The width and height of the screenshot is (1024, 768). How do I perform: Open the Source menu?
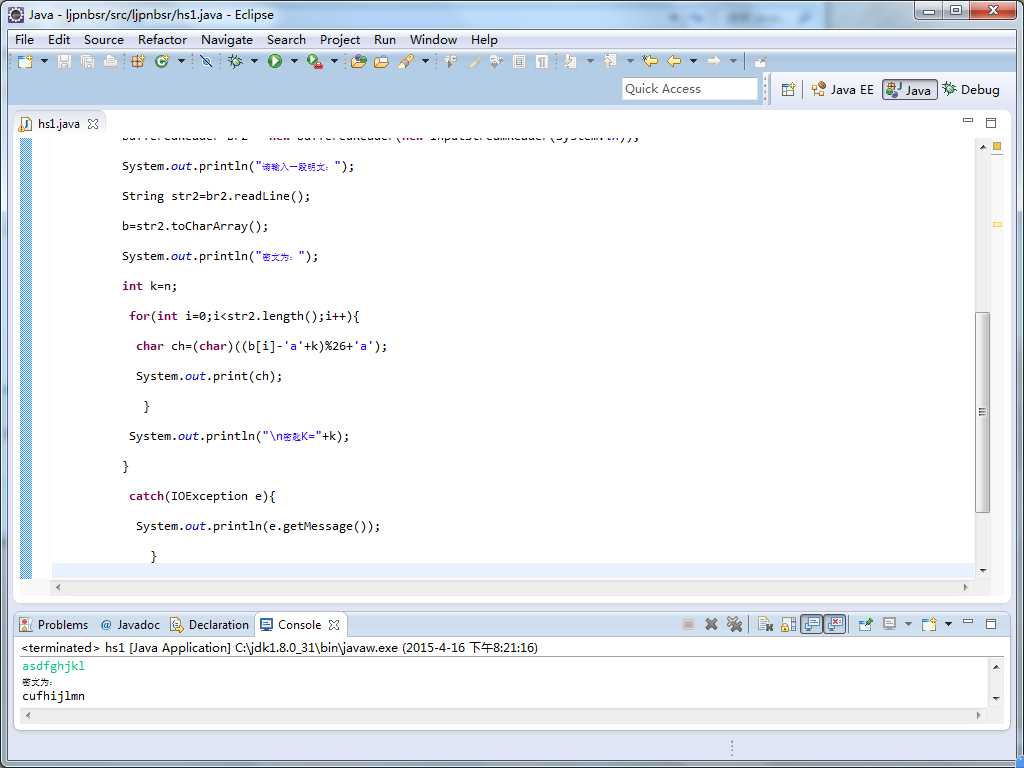pos(104,40)
